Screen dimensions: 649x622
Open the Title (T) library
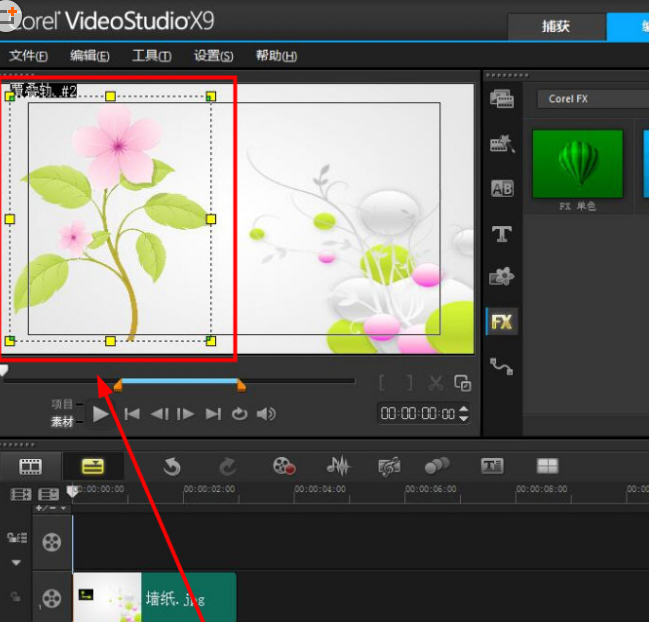tap(502, 234)
